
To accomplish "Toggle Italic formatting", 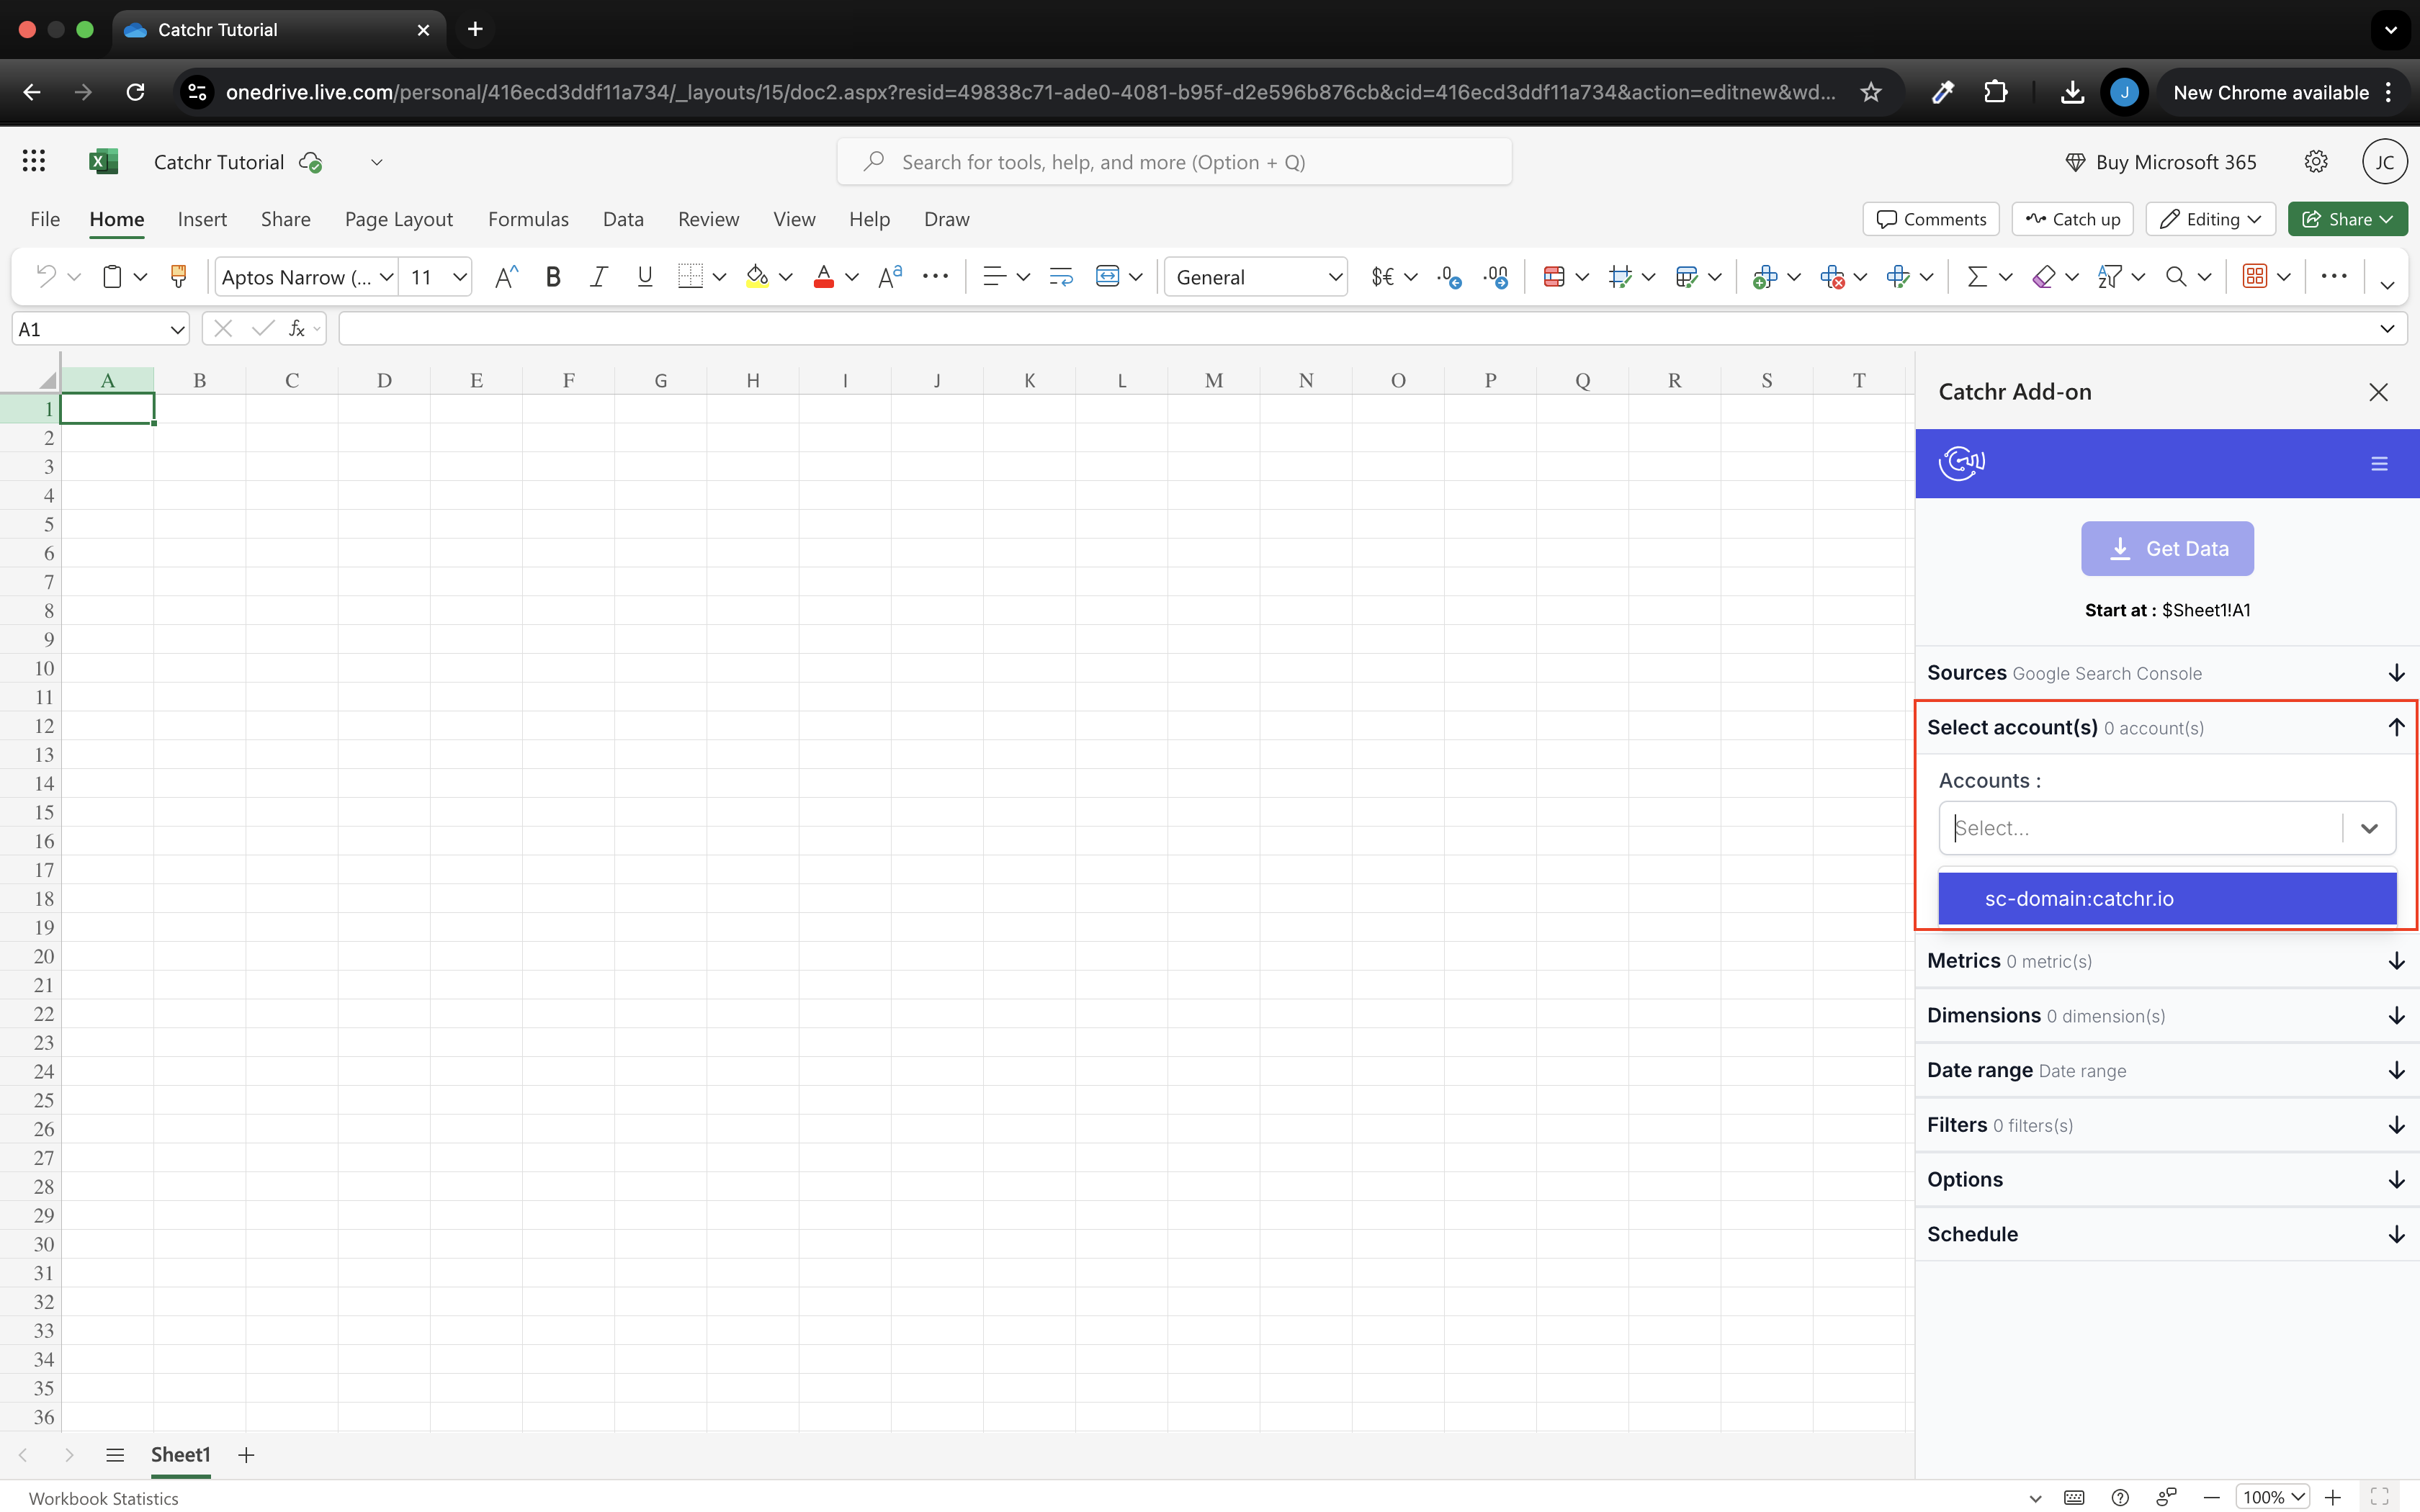I will click(598, 277).
